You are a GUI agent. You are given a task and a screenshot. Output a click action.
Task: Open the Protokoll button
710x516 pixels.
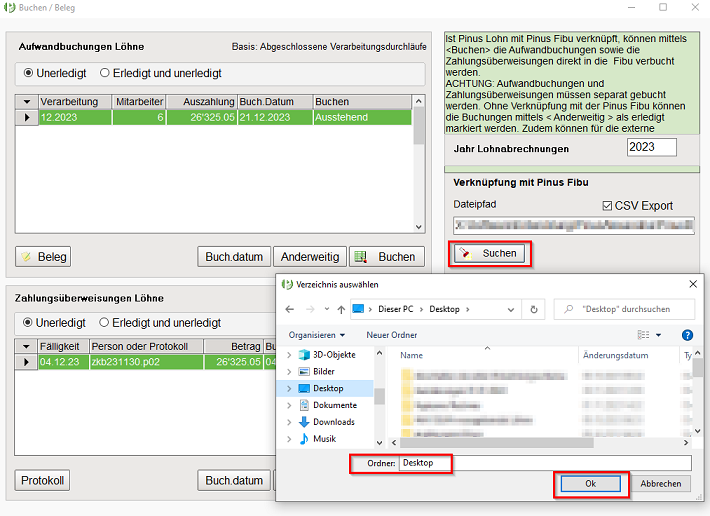pyautogui.click(x=42, y=480)
